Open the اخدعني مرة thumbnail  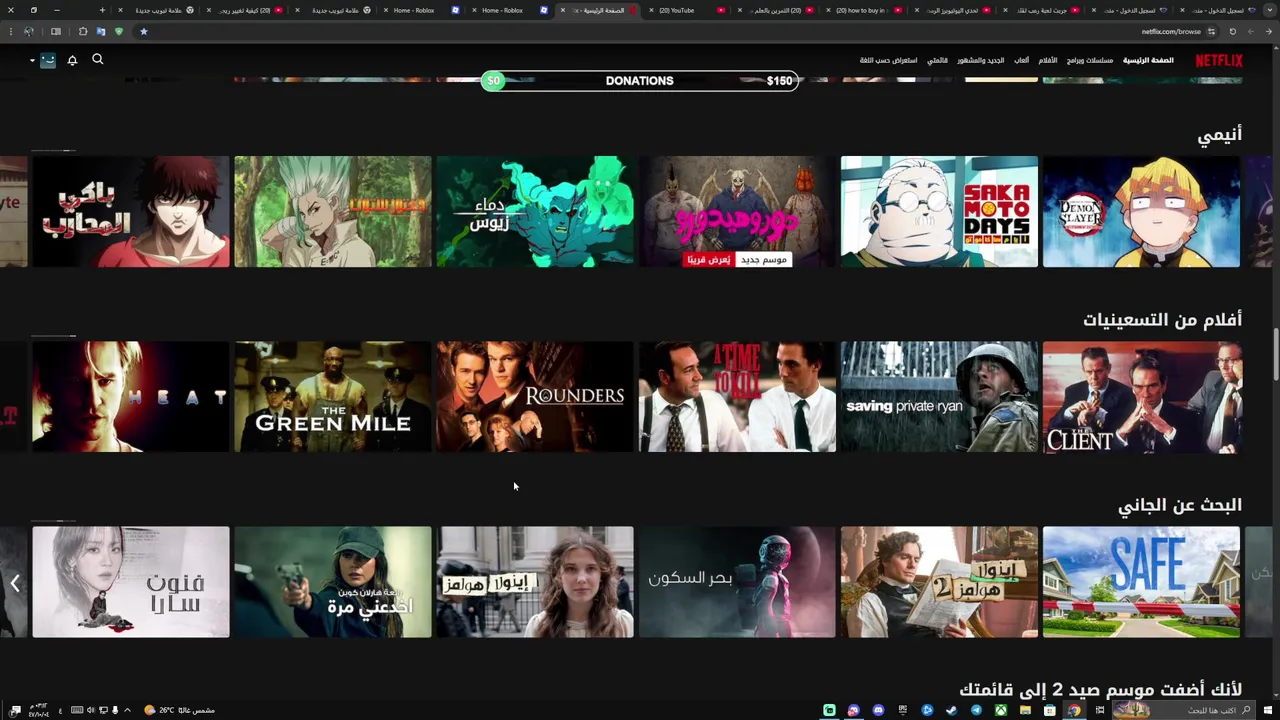[x=333, y=582]
